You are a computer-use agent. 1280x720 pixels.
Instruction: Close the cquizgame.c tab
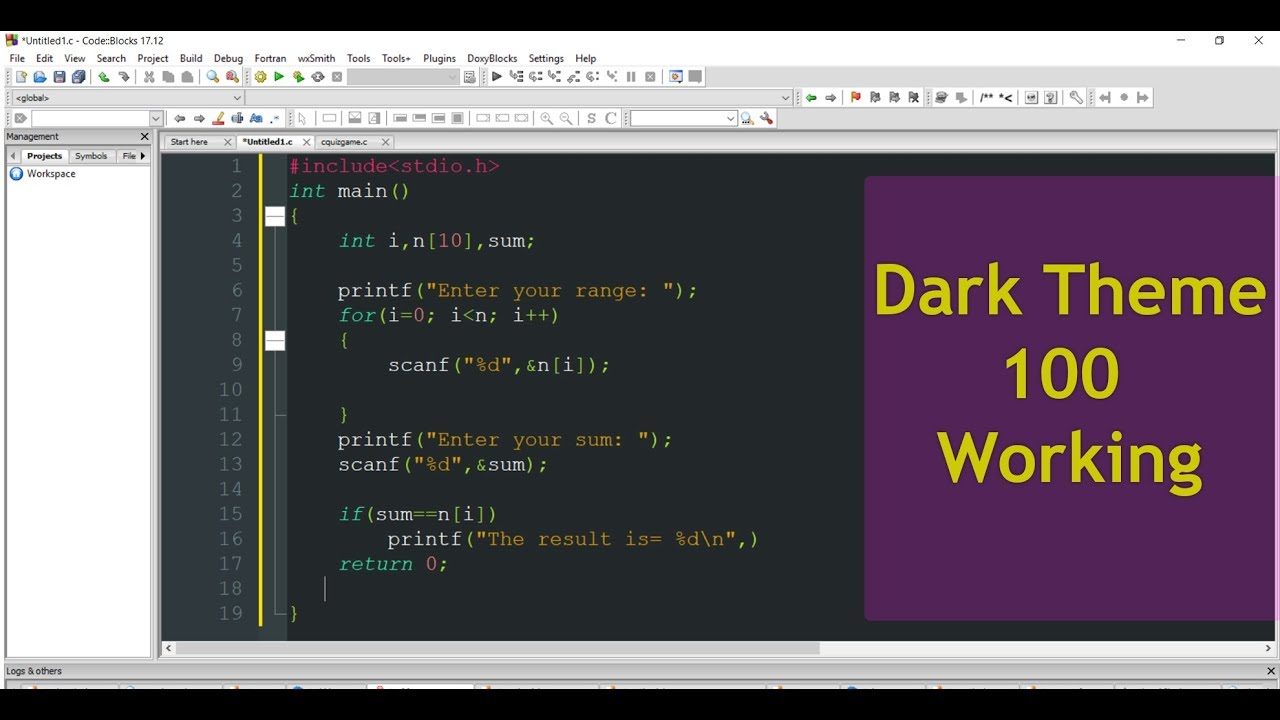pyautogui.click(x=385, y=142)
